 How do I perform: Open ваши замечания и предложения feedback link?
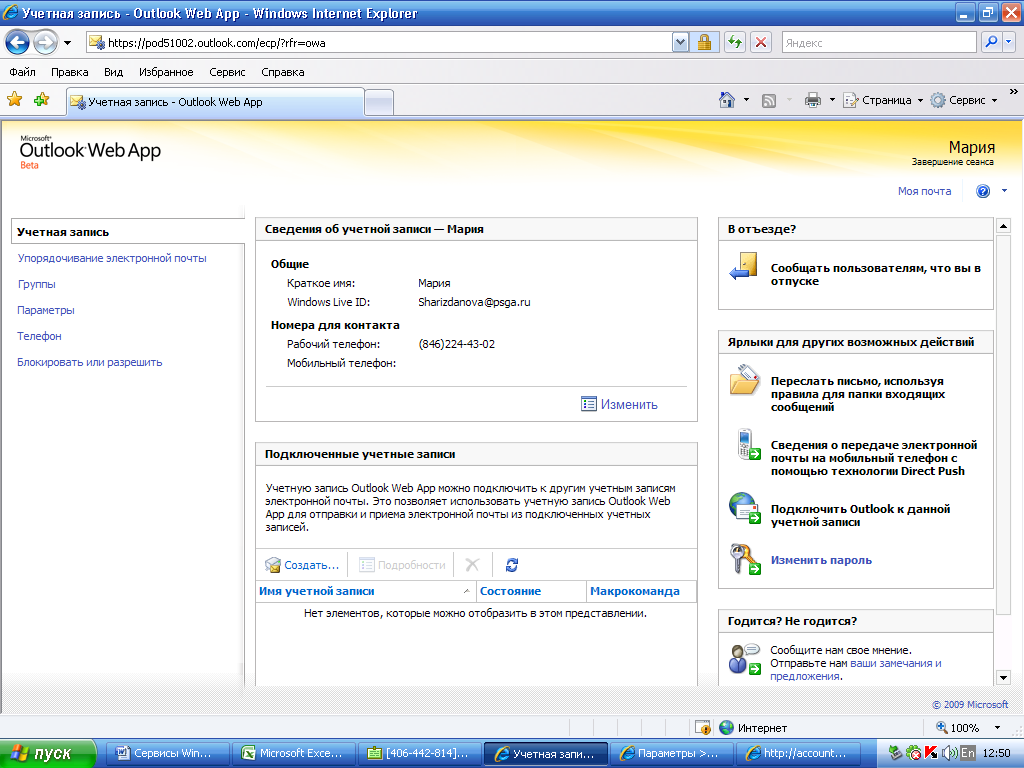(x=856, y=669)
